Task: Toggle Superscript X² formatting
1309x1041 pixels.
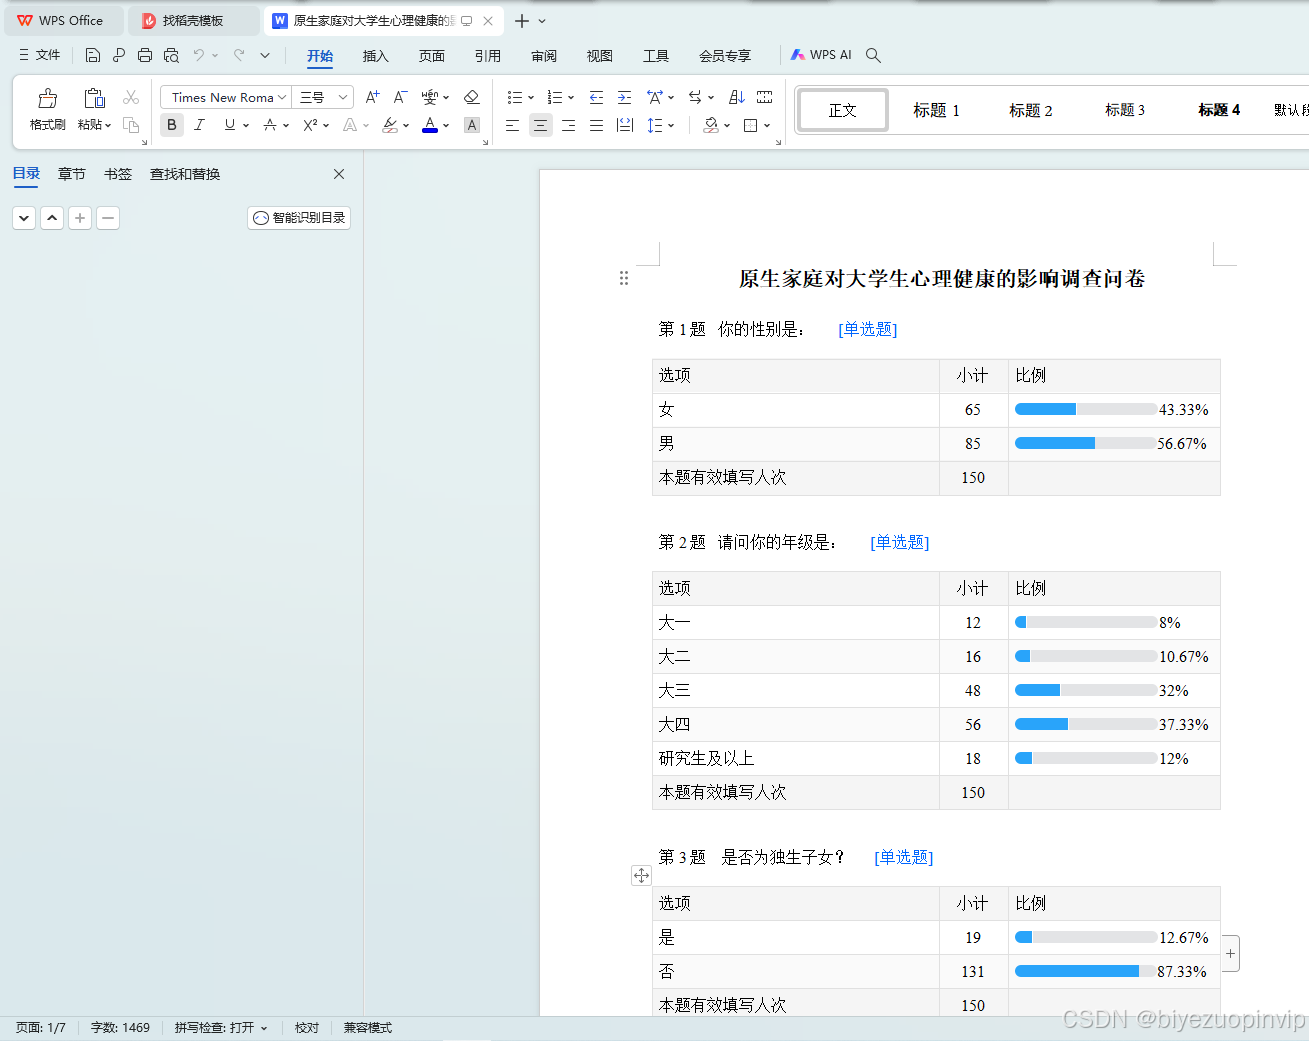Action: tap(310, 125)
